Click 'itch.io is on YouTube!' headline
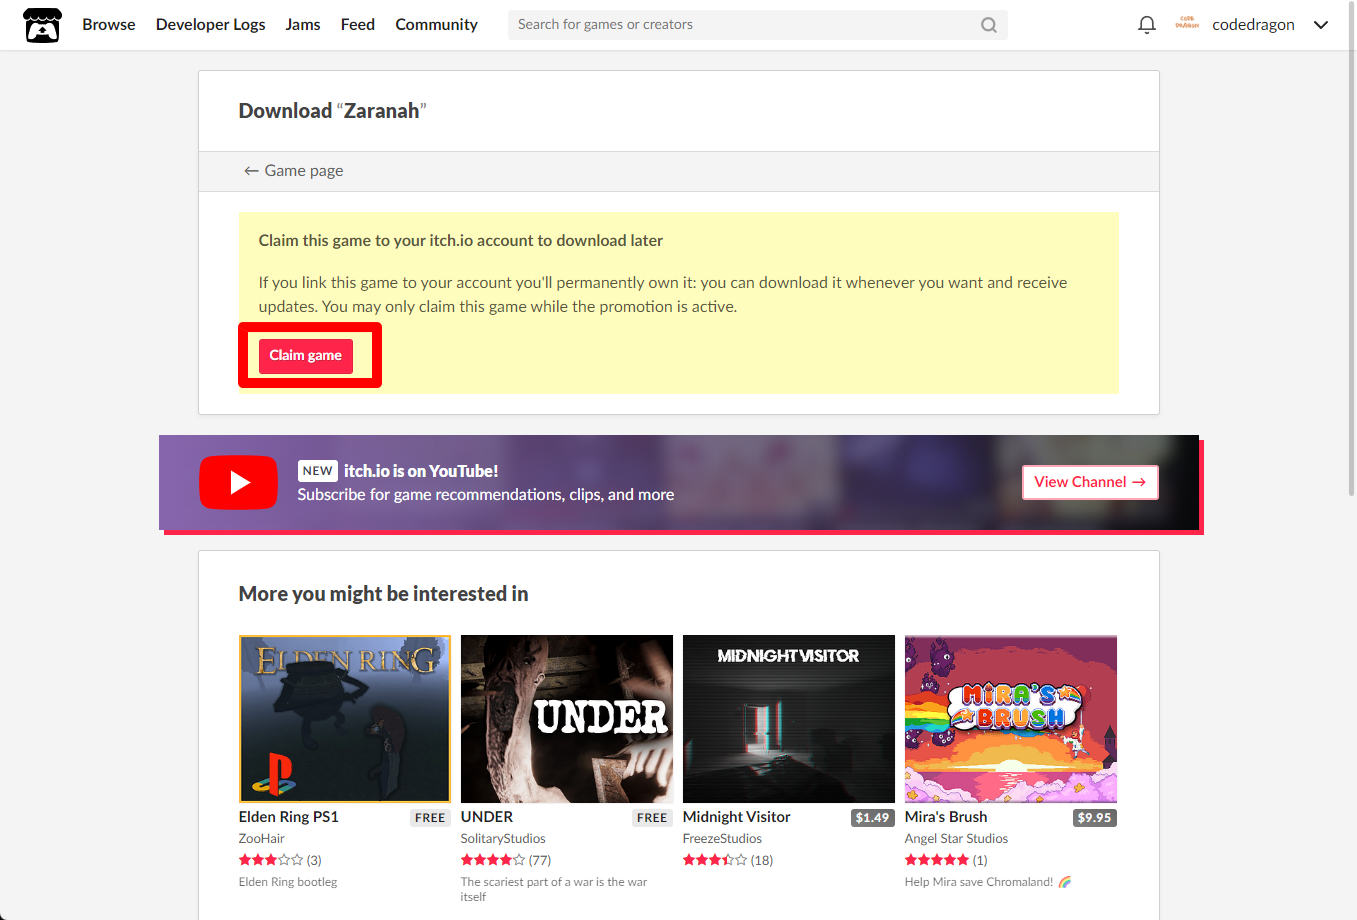This screenshot has height=920, width=1357. [421, 471]
